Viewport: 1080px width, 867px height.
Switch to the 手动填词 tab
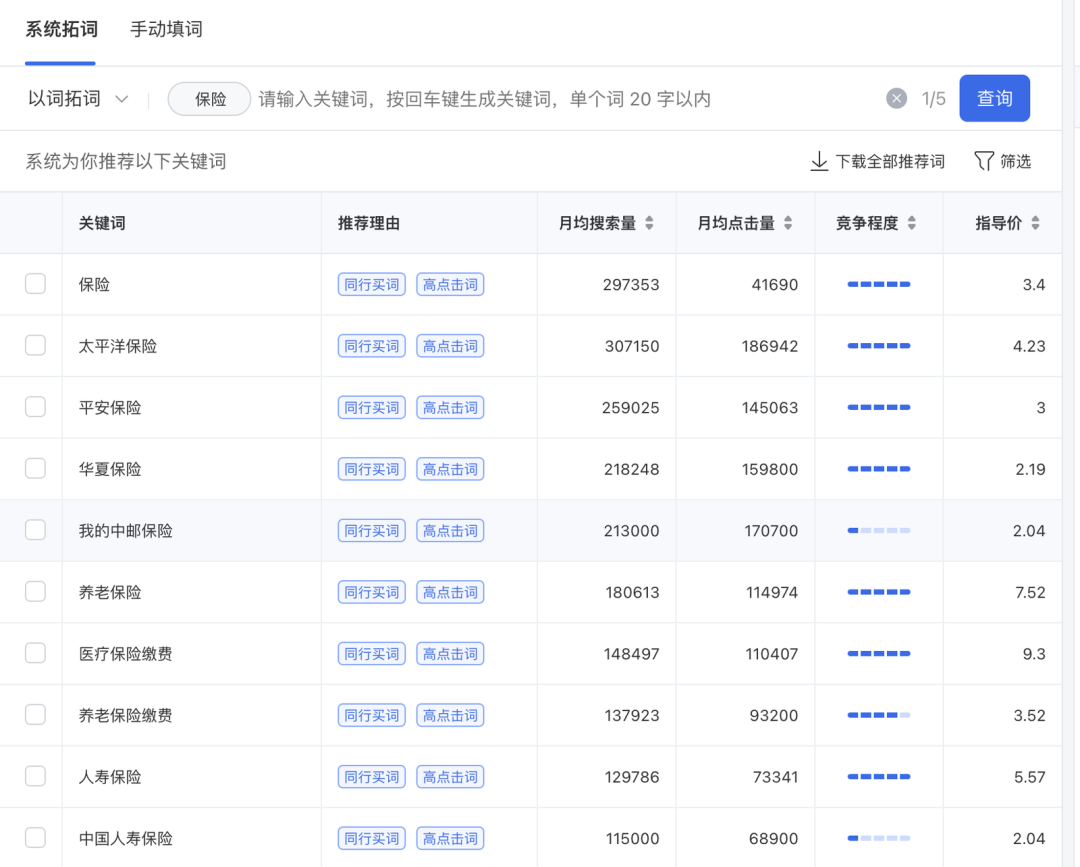pos(166,29)
